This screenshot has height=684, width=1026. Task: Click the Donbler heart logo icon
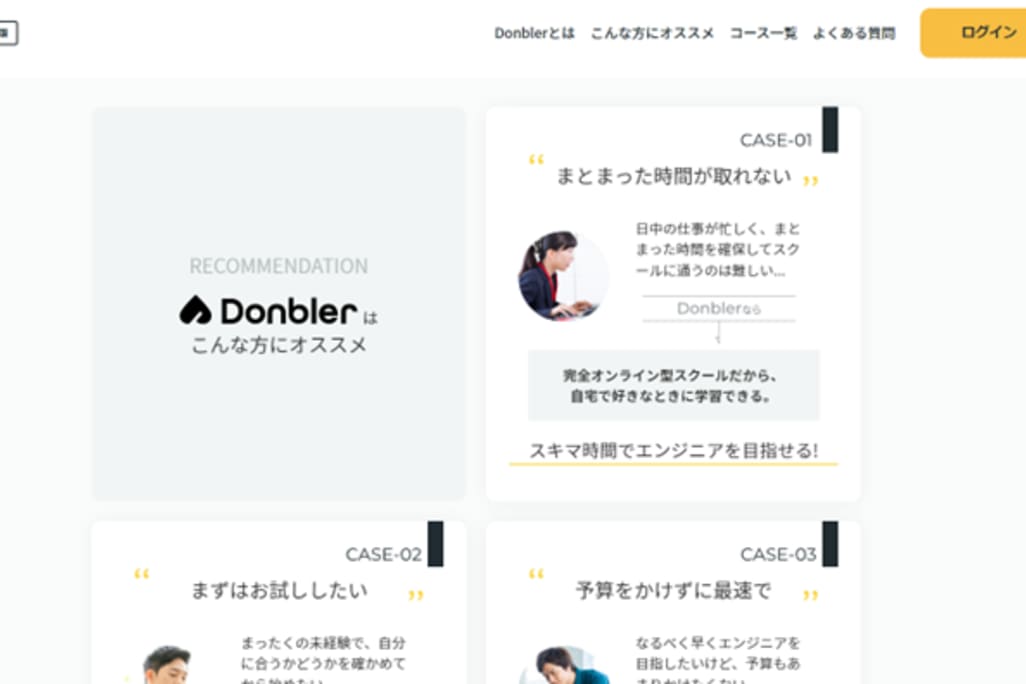point(196,311)
